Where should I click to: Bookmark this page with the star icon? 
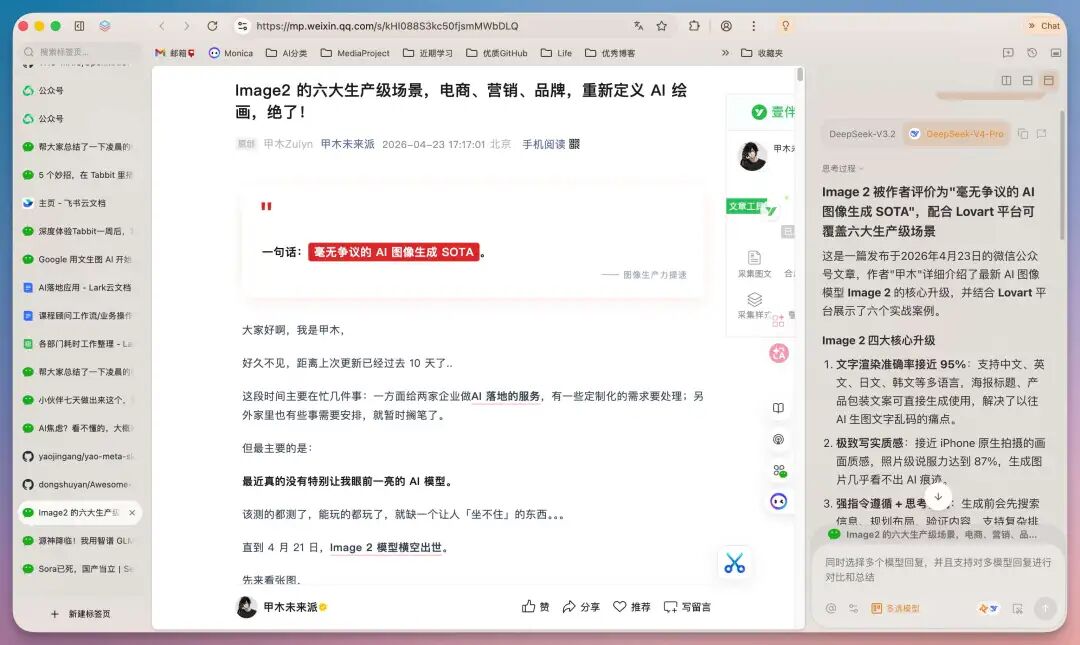click(662, 26)
